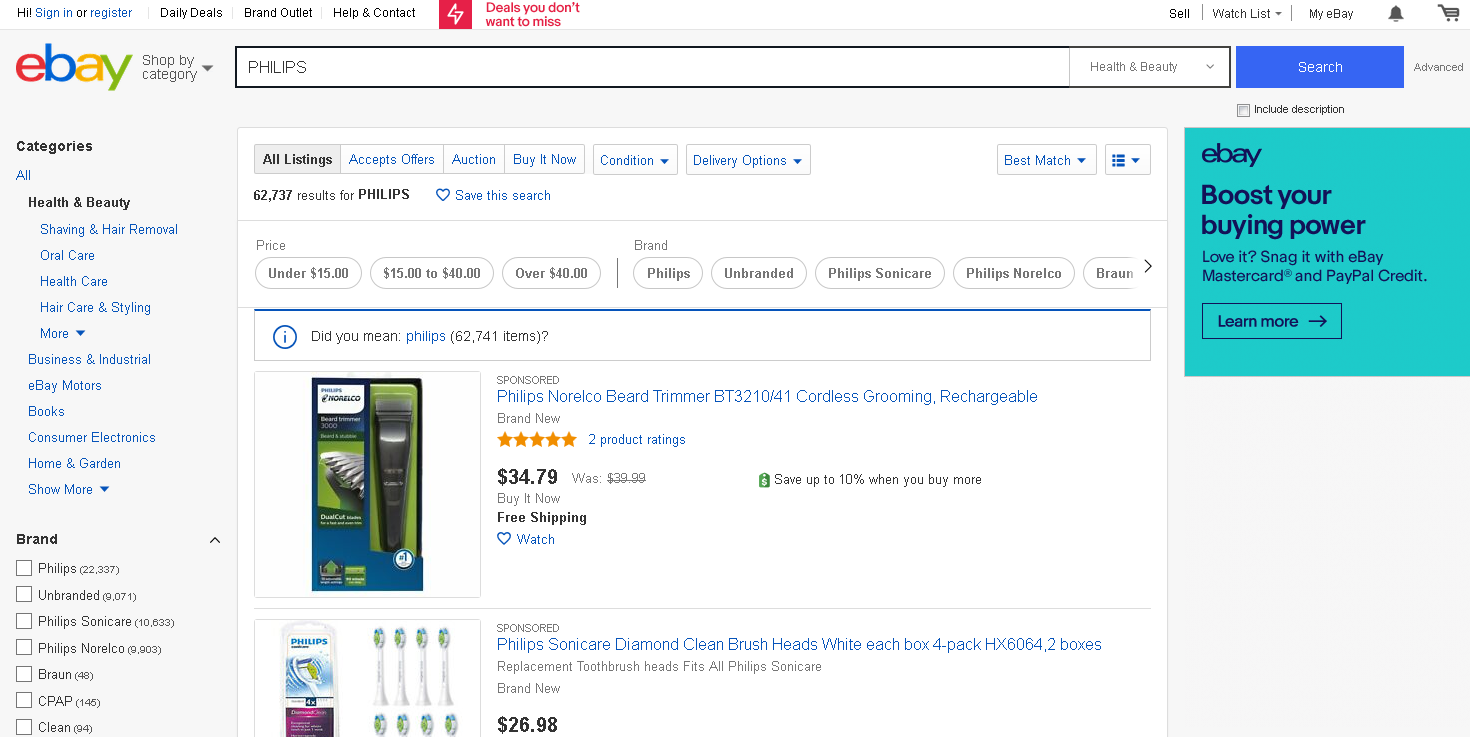This screenshot has width=1470, height=737.
Task: Select the Buy It Now tab
Action: (x=544, y=160)
